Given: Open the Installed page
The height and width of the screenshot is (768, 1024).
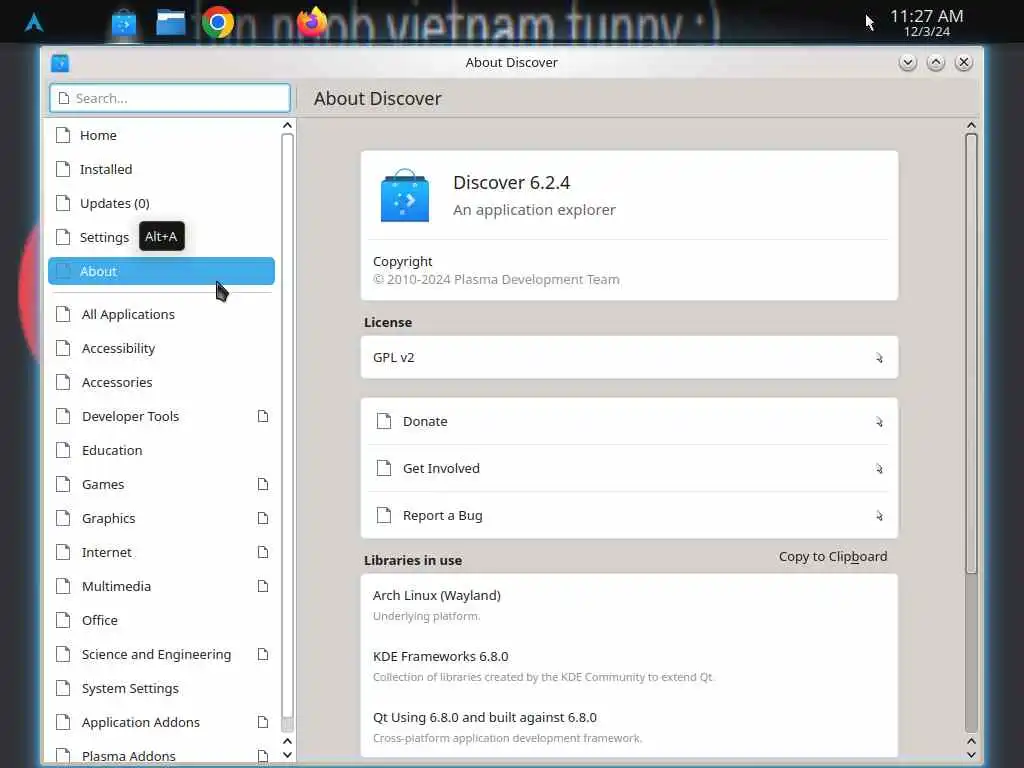Looking at the screenshot, I should coord(161,169).
